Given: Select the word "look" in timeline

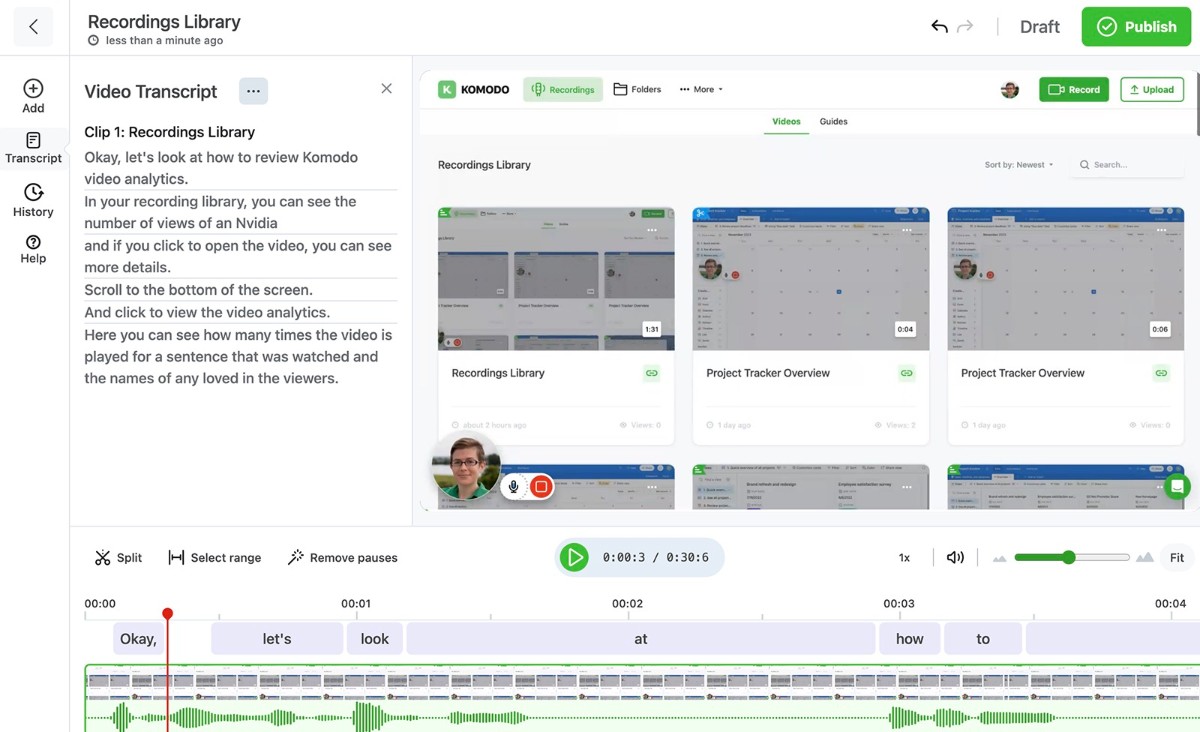Looking at the screenshot, I should (375, 639).
